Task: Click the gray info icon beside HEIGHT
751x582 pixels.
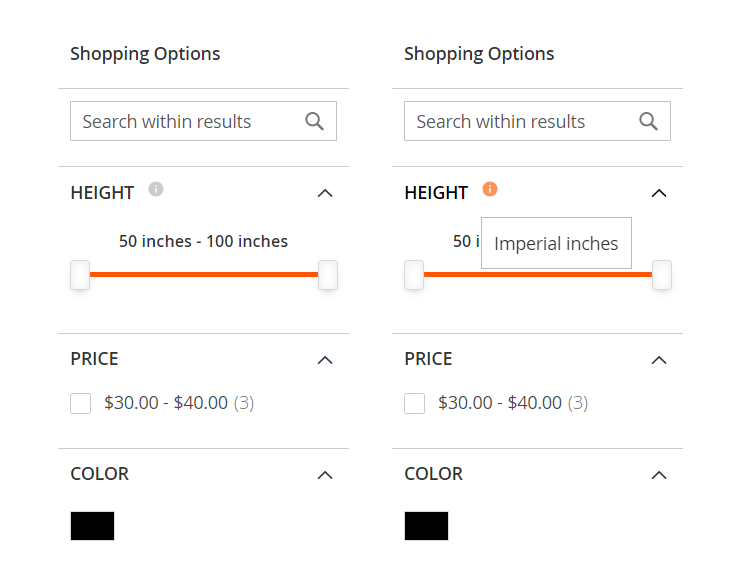Action: [x=155, y=188]
